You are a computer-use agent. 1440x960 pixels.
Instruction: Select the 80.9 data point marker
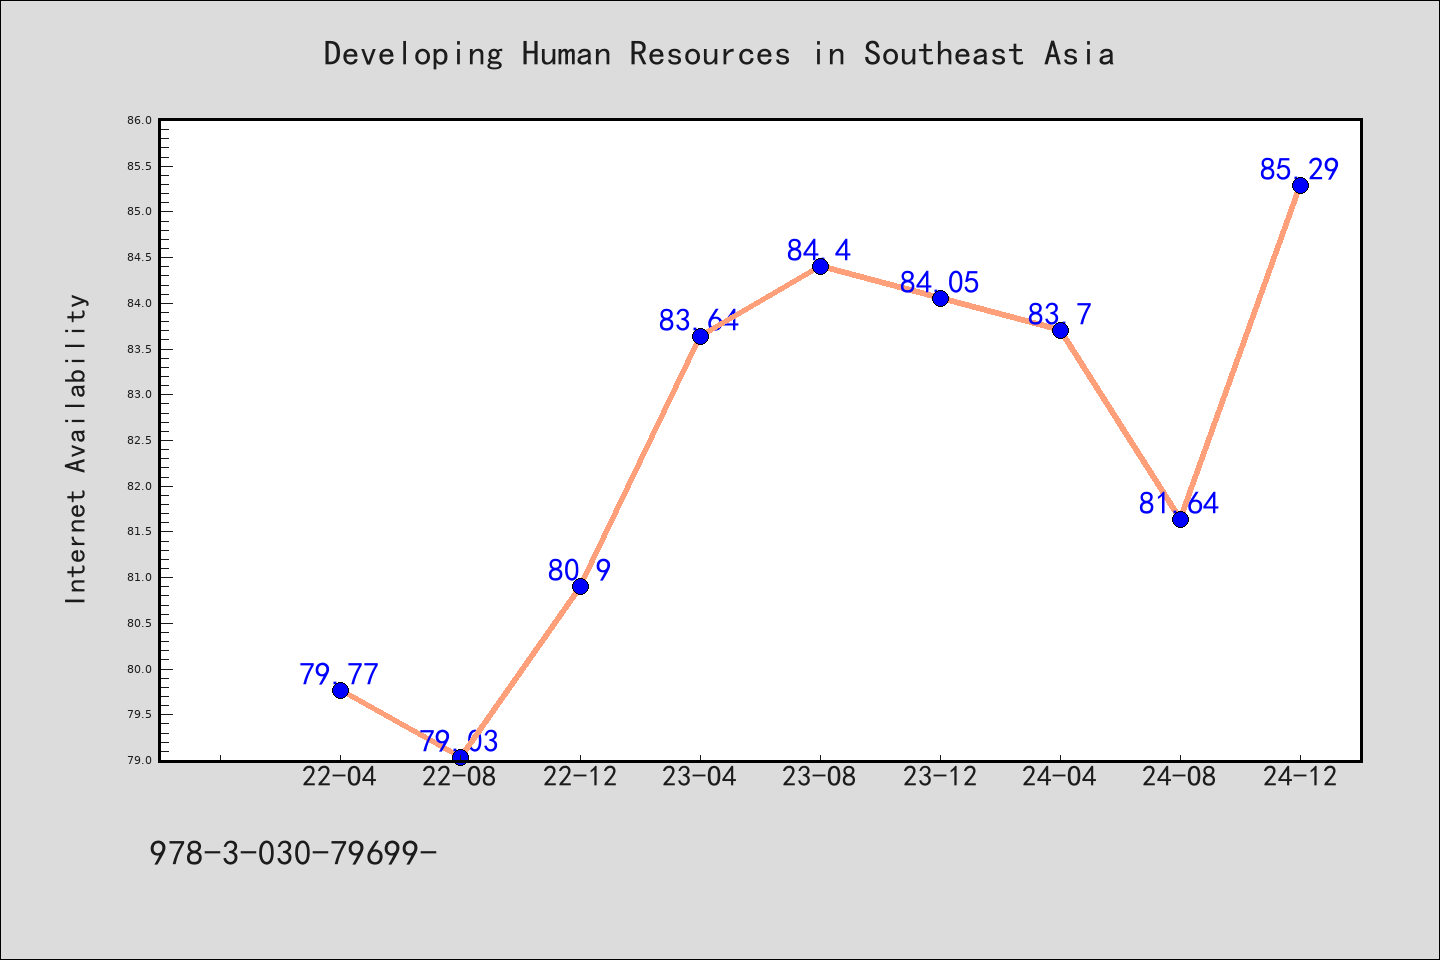tap(580, 586)
